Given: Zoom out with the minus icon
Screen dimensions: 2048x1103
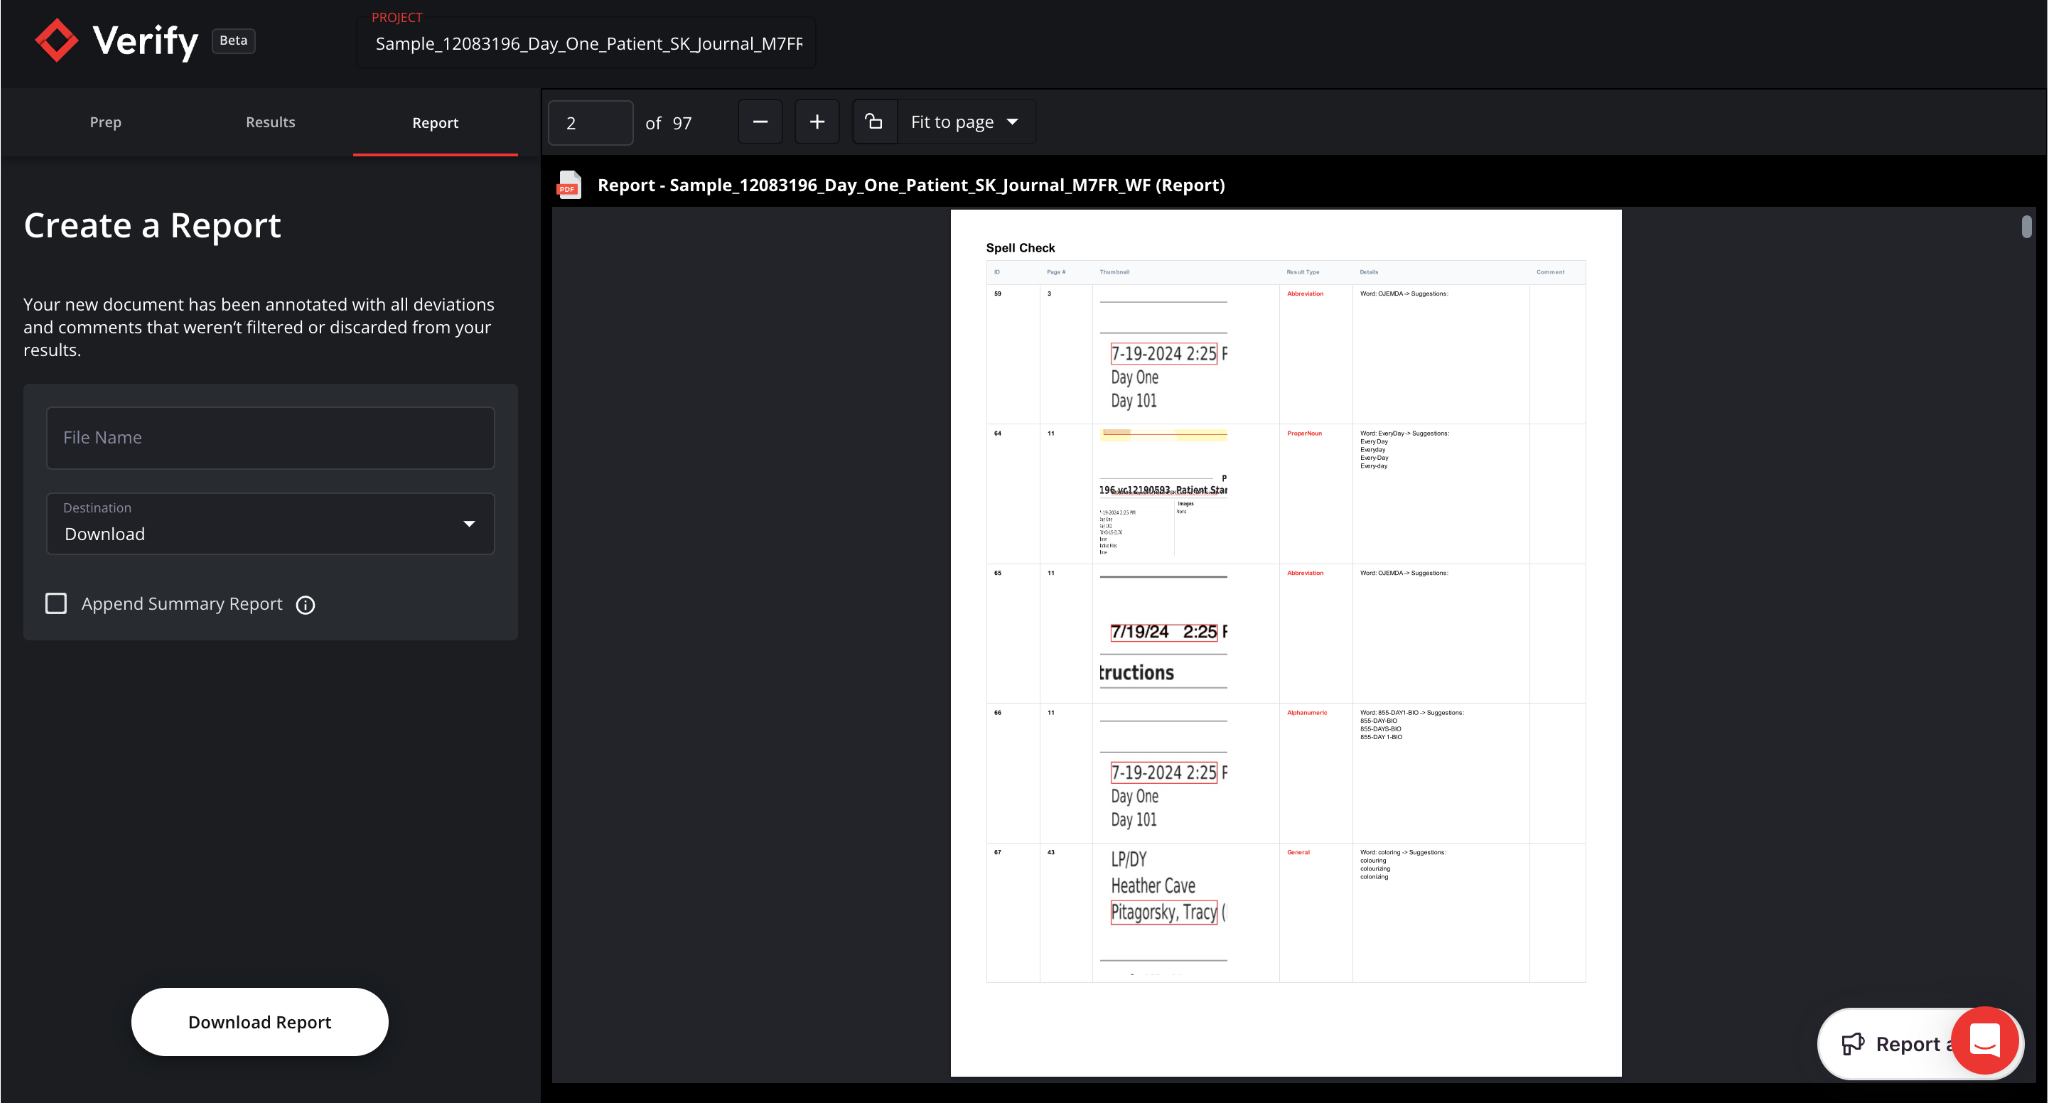Looking at the screenshot, I should pyautogui.click(x=760, y=122).
